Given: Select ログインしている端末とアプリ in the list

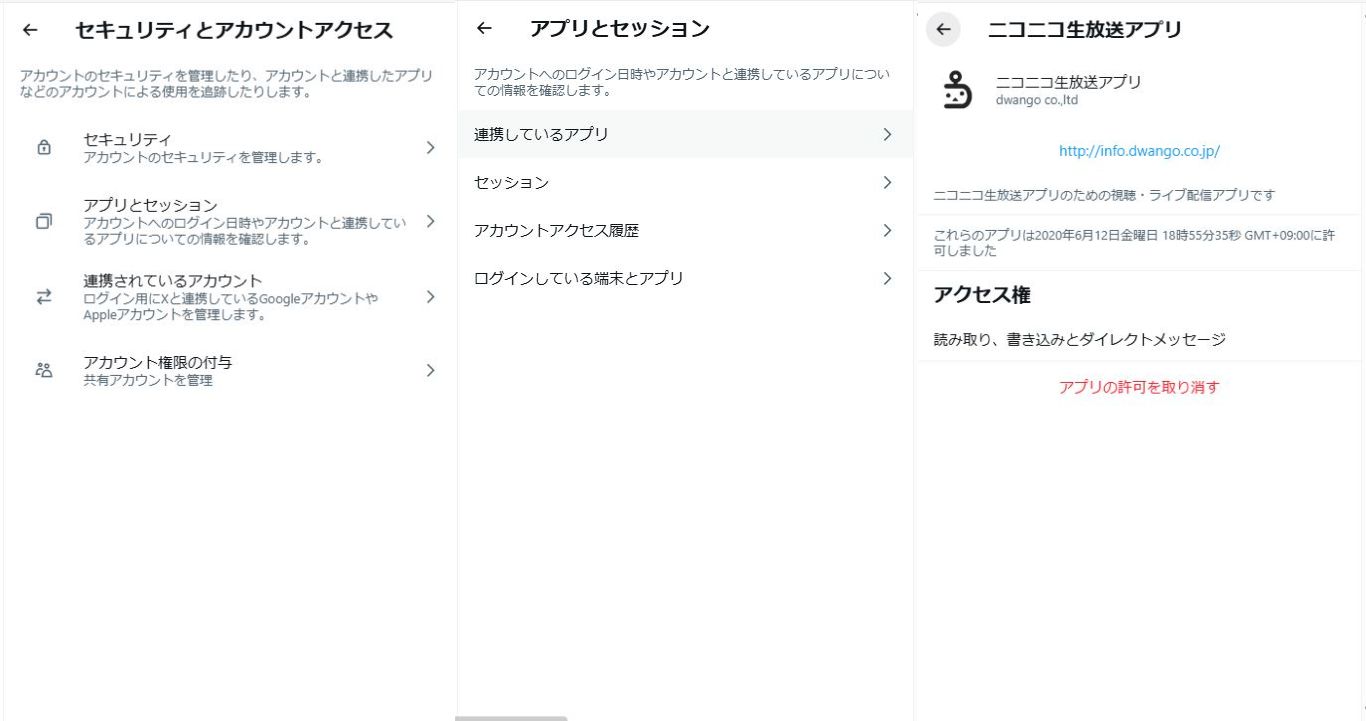Looking at the screenshot, I should pyautogui.click(x=685, y=278).
